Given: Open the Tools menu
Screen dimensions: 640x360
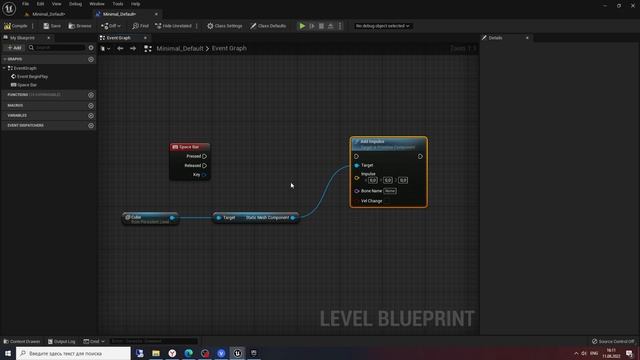Looking at the screenshot, I should (x=118, y=4).
